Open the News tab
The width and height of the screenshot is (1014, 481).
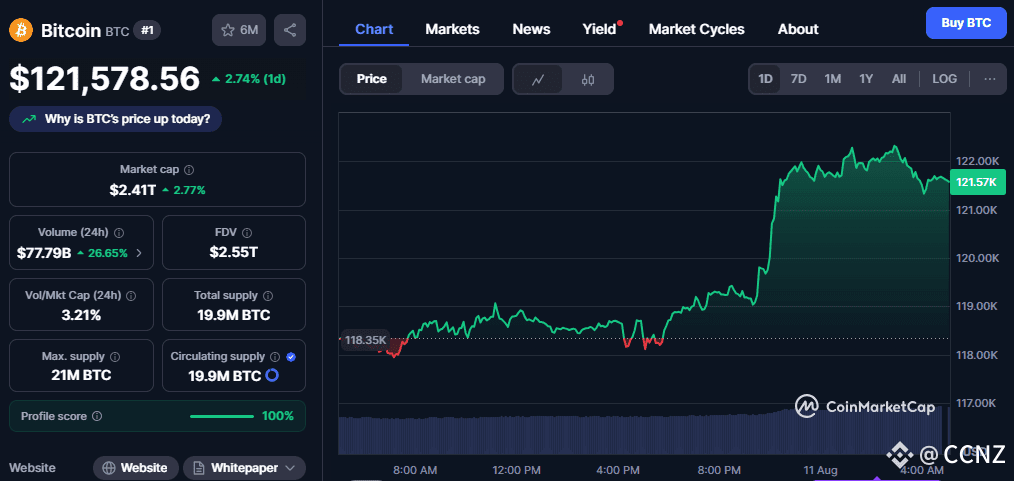[532, 29]
